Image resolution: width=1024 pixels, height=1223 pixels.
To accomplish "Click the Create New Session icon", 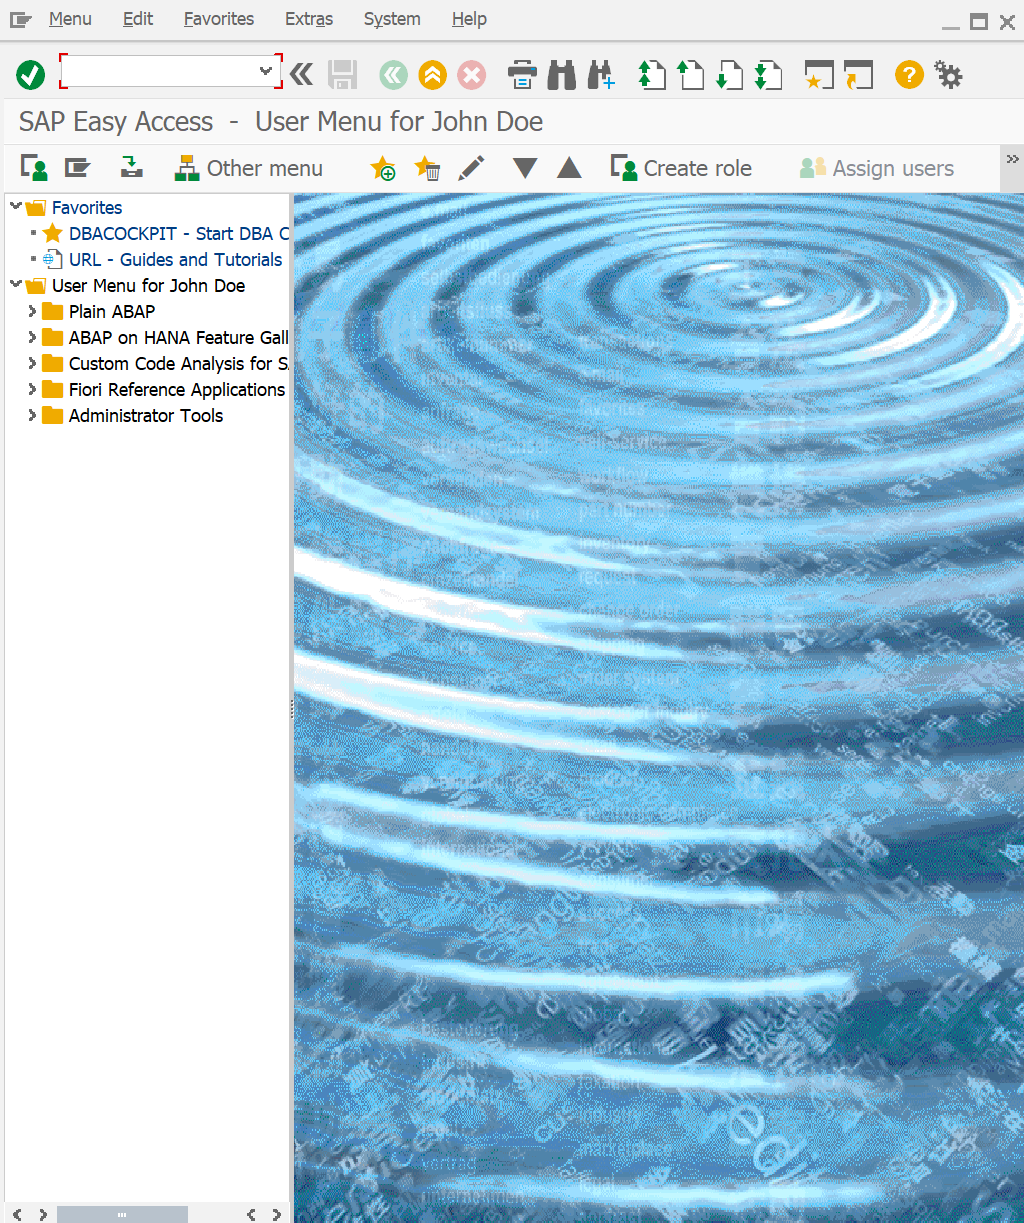I will tap(819, 75).
